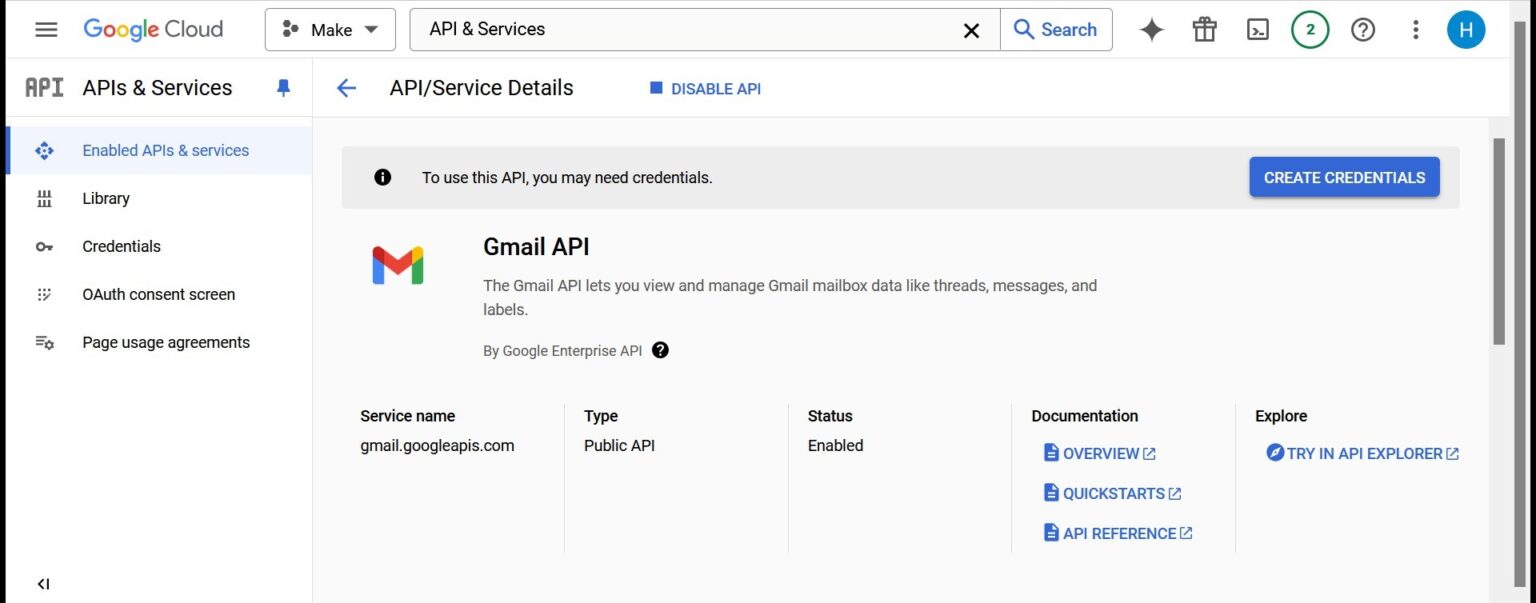Viewport: 1536px width, 603px height.
Task: Activate Cloud Shell terminal
Action: click(x=1257, y=30)
